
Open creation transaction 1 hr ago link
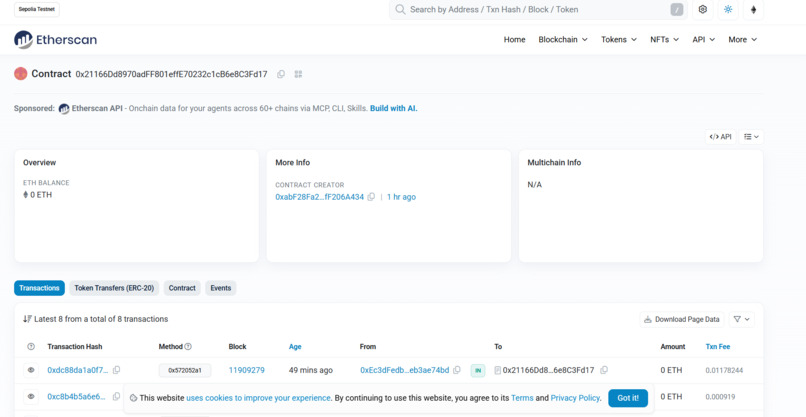pyautogui.click(x=401, y=197)
